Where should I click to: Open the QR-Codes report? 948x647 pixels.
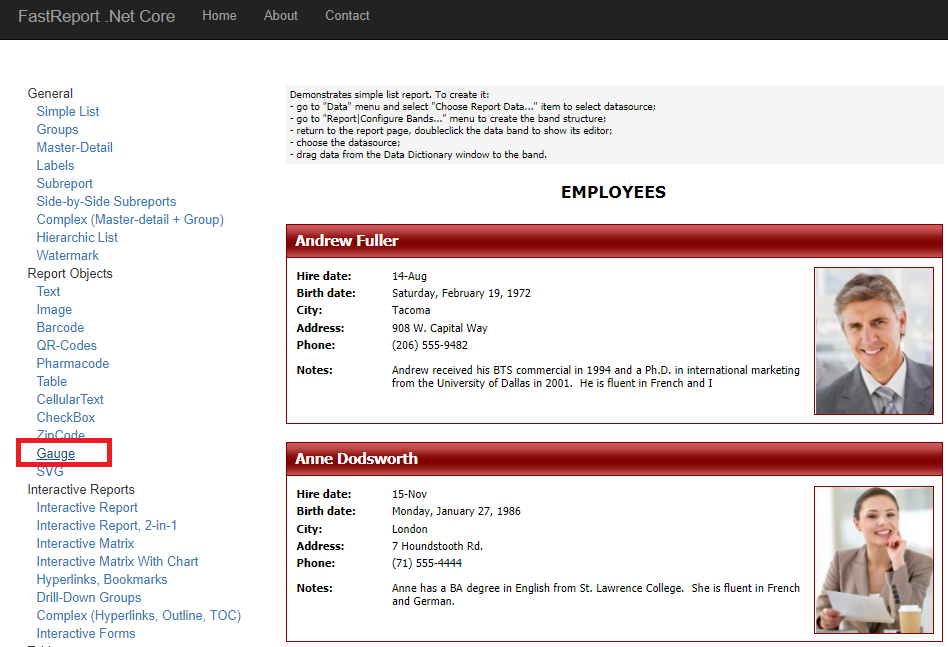click(x=67, y=345)
